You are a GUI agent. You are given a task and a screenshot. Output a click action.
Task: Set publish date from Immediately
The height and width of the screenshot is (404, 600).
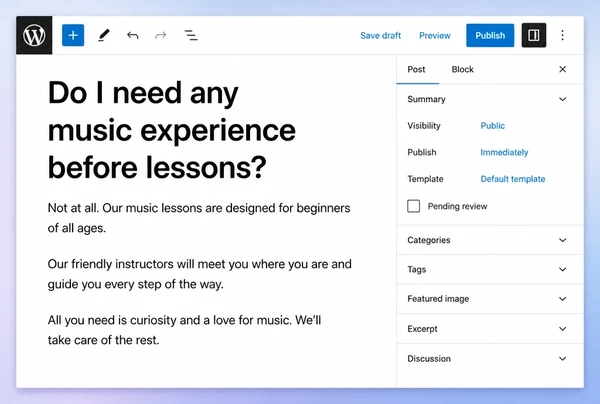click(504, 152)
